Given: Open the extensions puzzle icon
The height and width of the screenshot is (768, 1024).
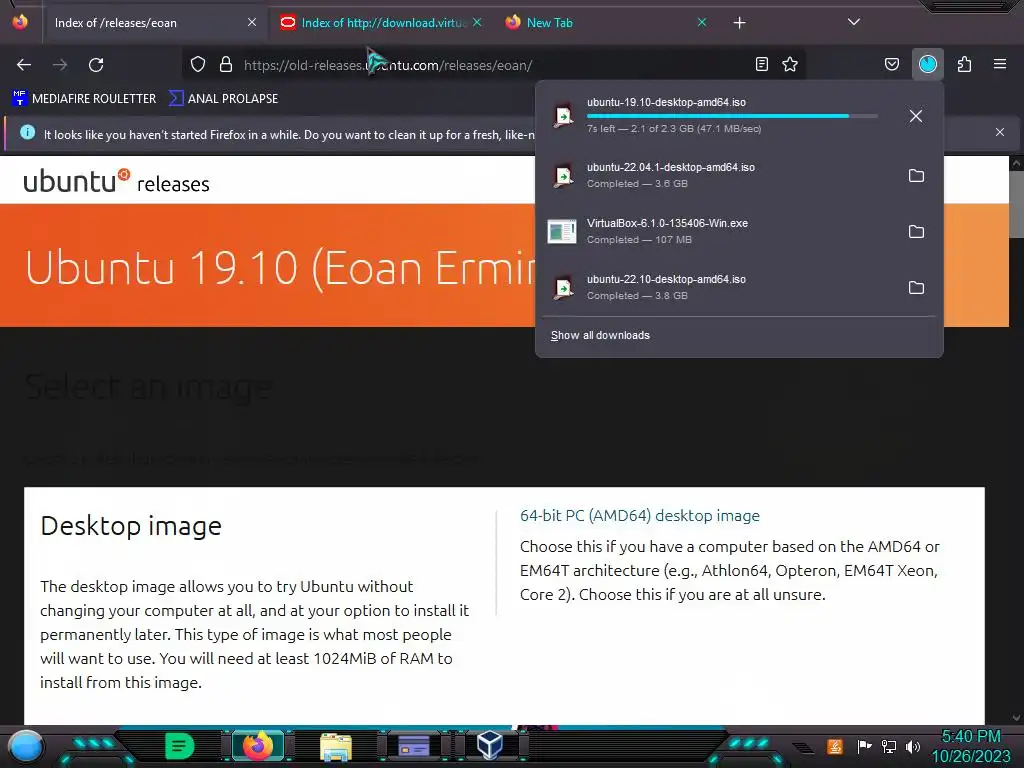Looking at the screenshot, I should tap(965, 64).
